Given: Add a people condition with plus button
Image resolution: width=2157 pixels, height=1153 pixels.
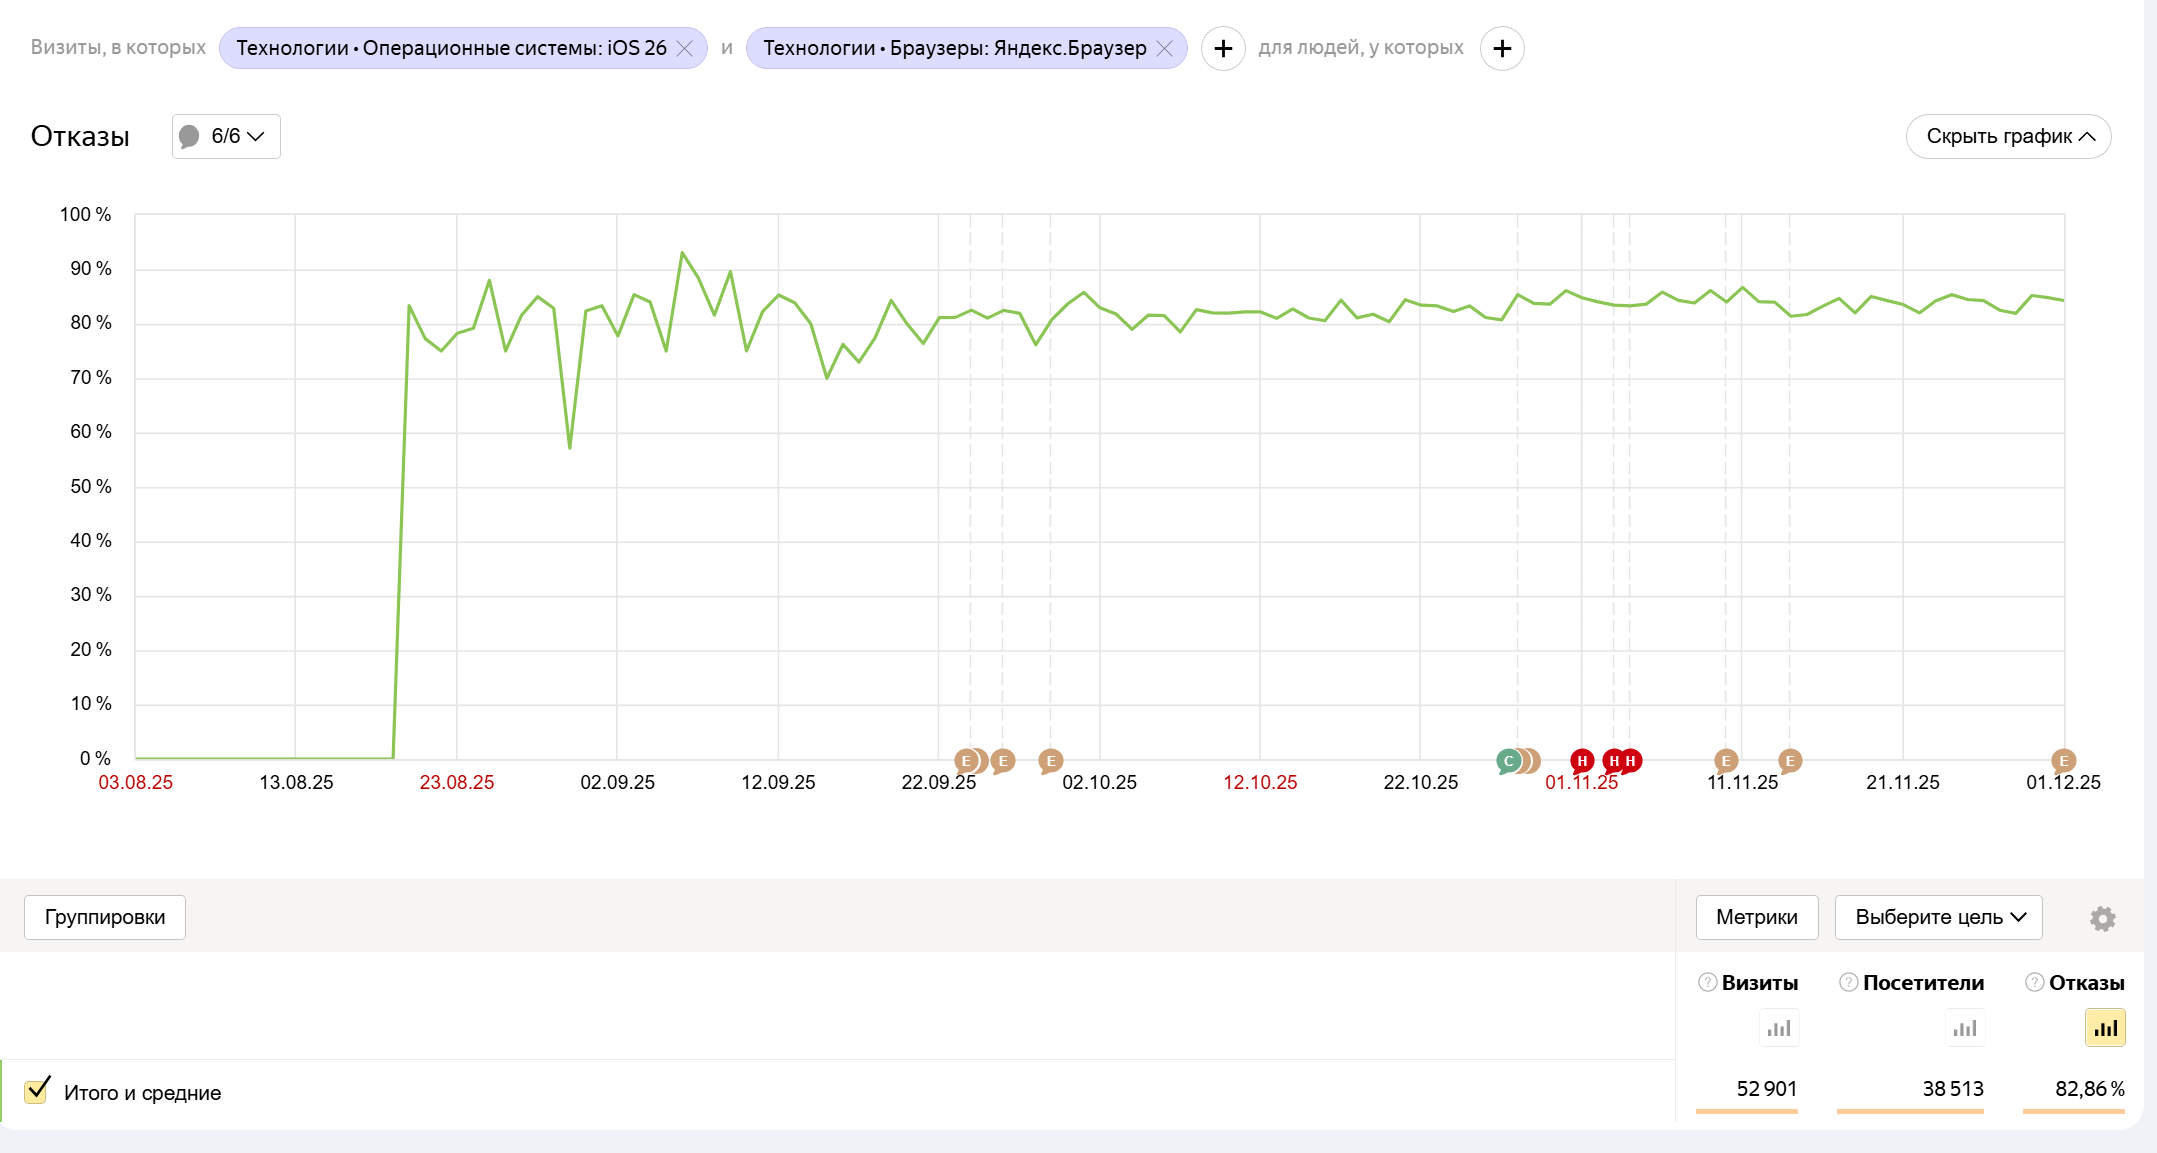Looking at the screenshot, I should pyautogui.click(x=1501, y=48).
